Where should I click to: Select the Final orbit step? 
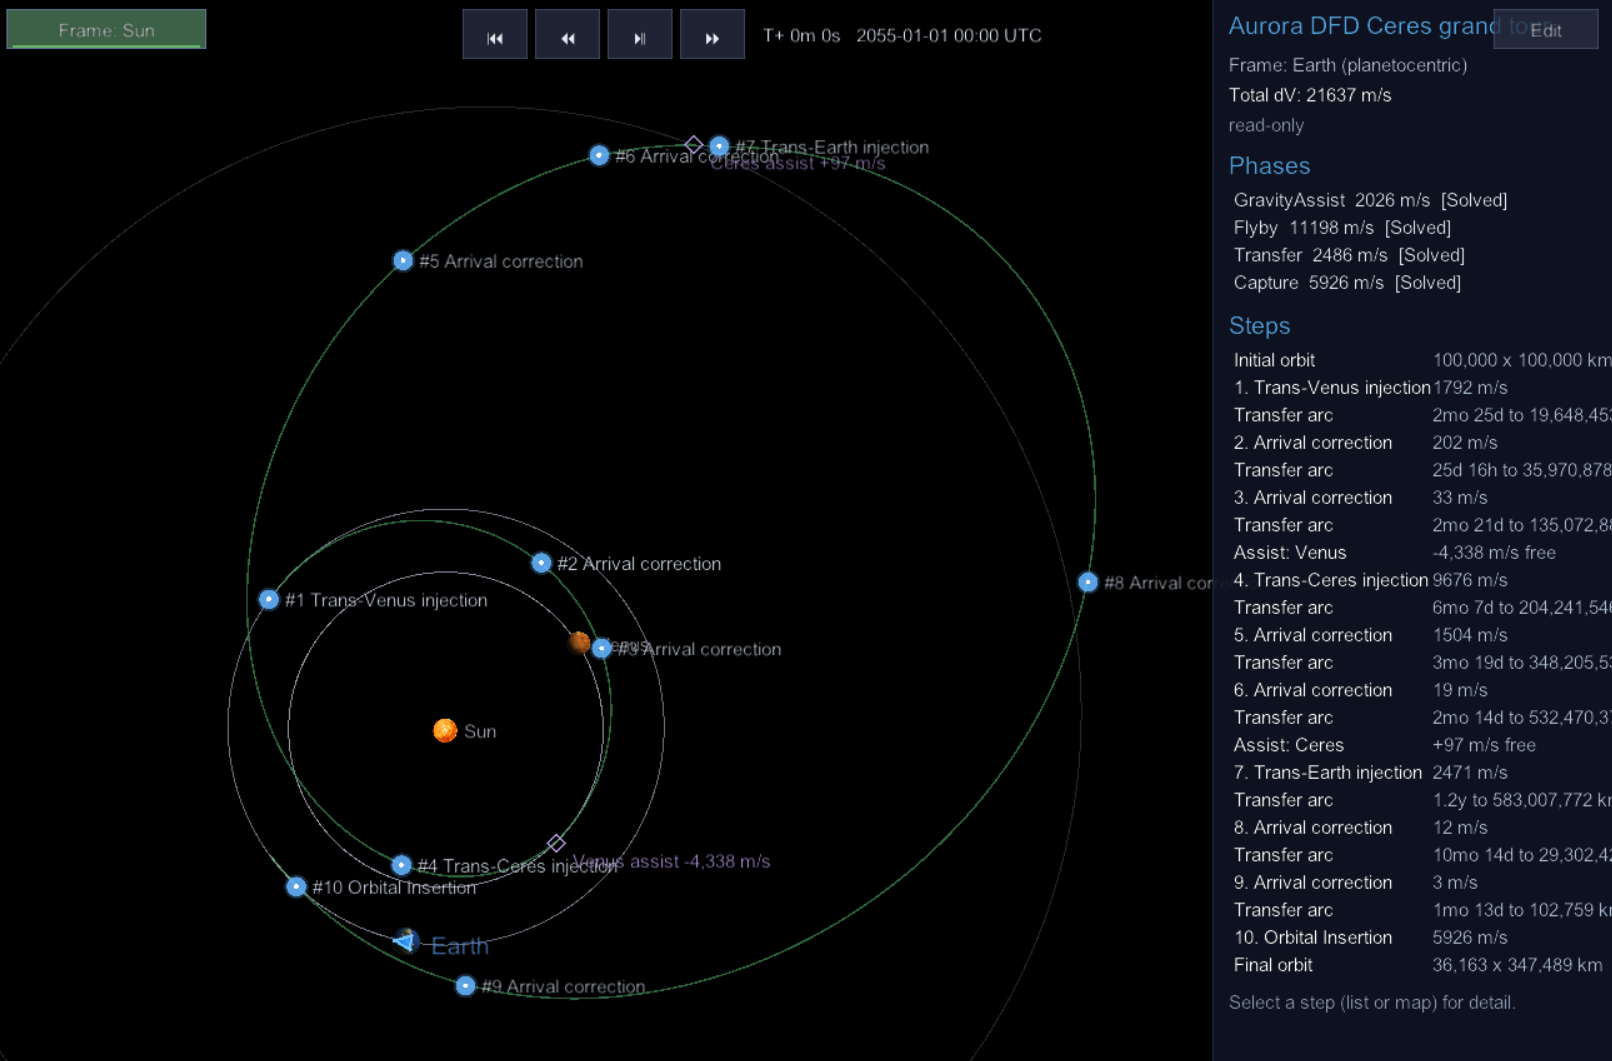click(1420, 965)
